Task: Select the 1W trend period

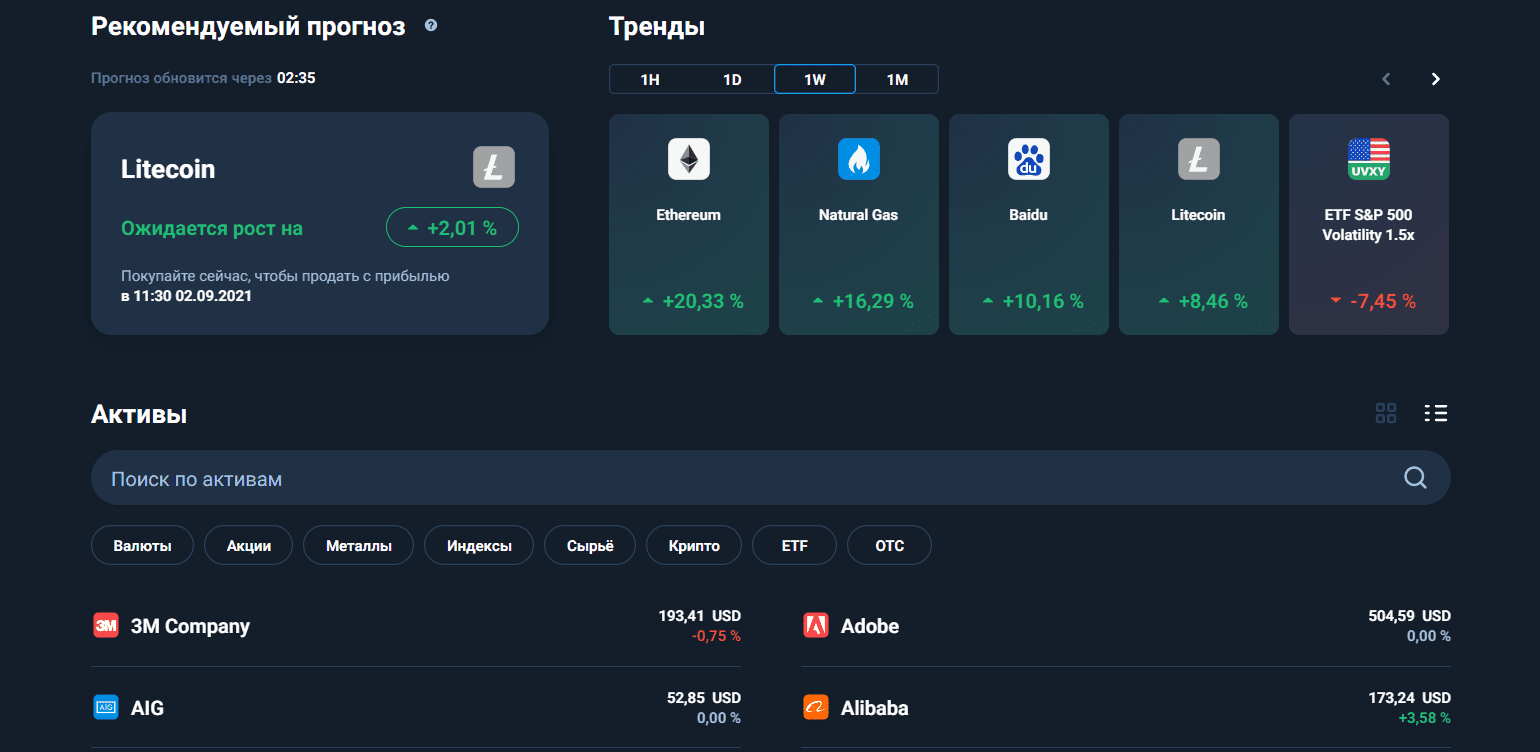Action: [x=815, y=79]
